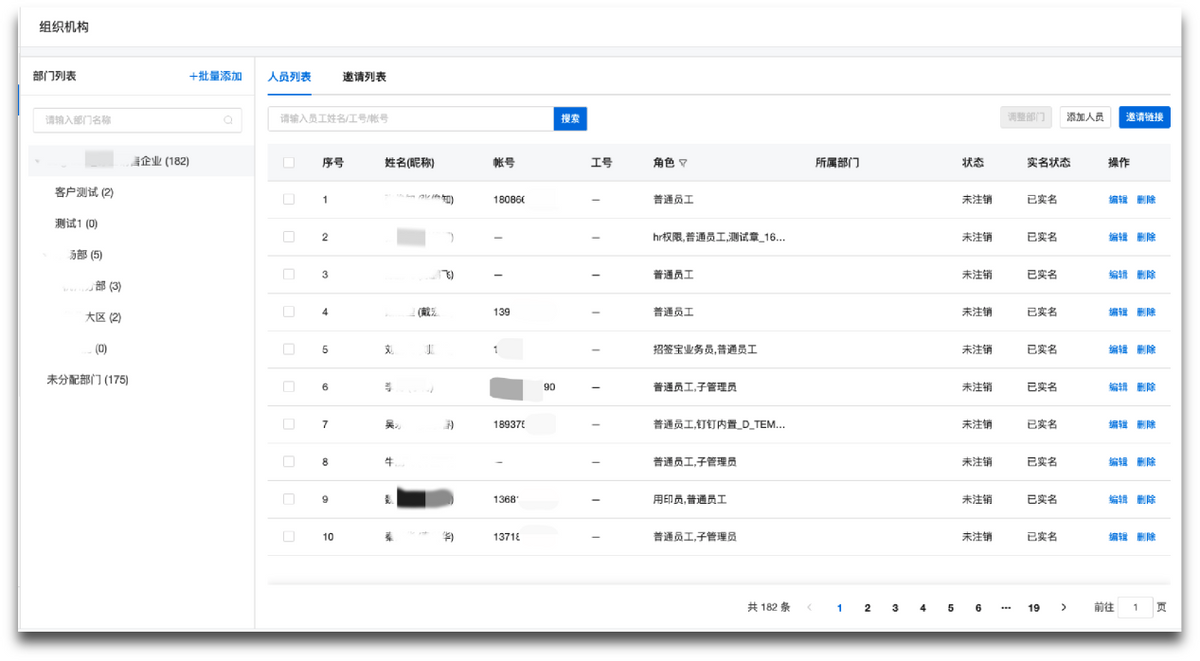Click role cell starting hr权限,普通员工
Image resolution: width=1200 pixels, height=661 pixels.
click(719, 237)
